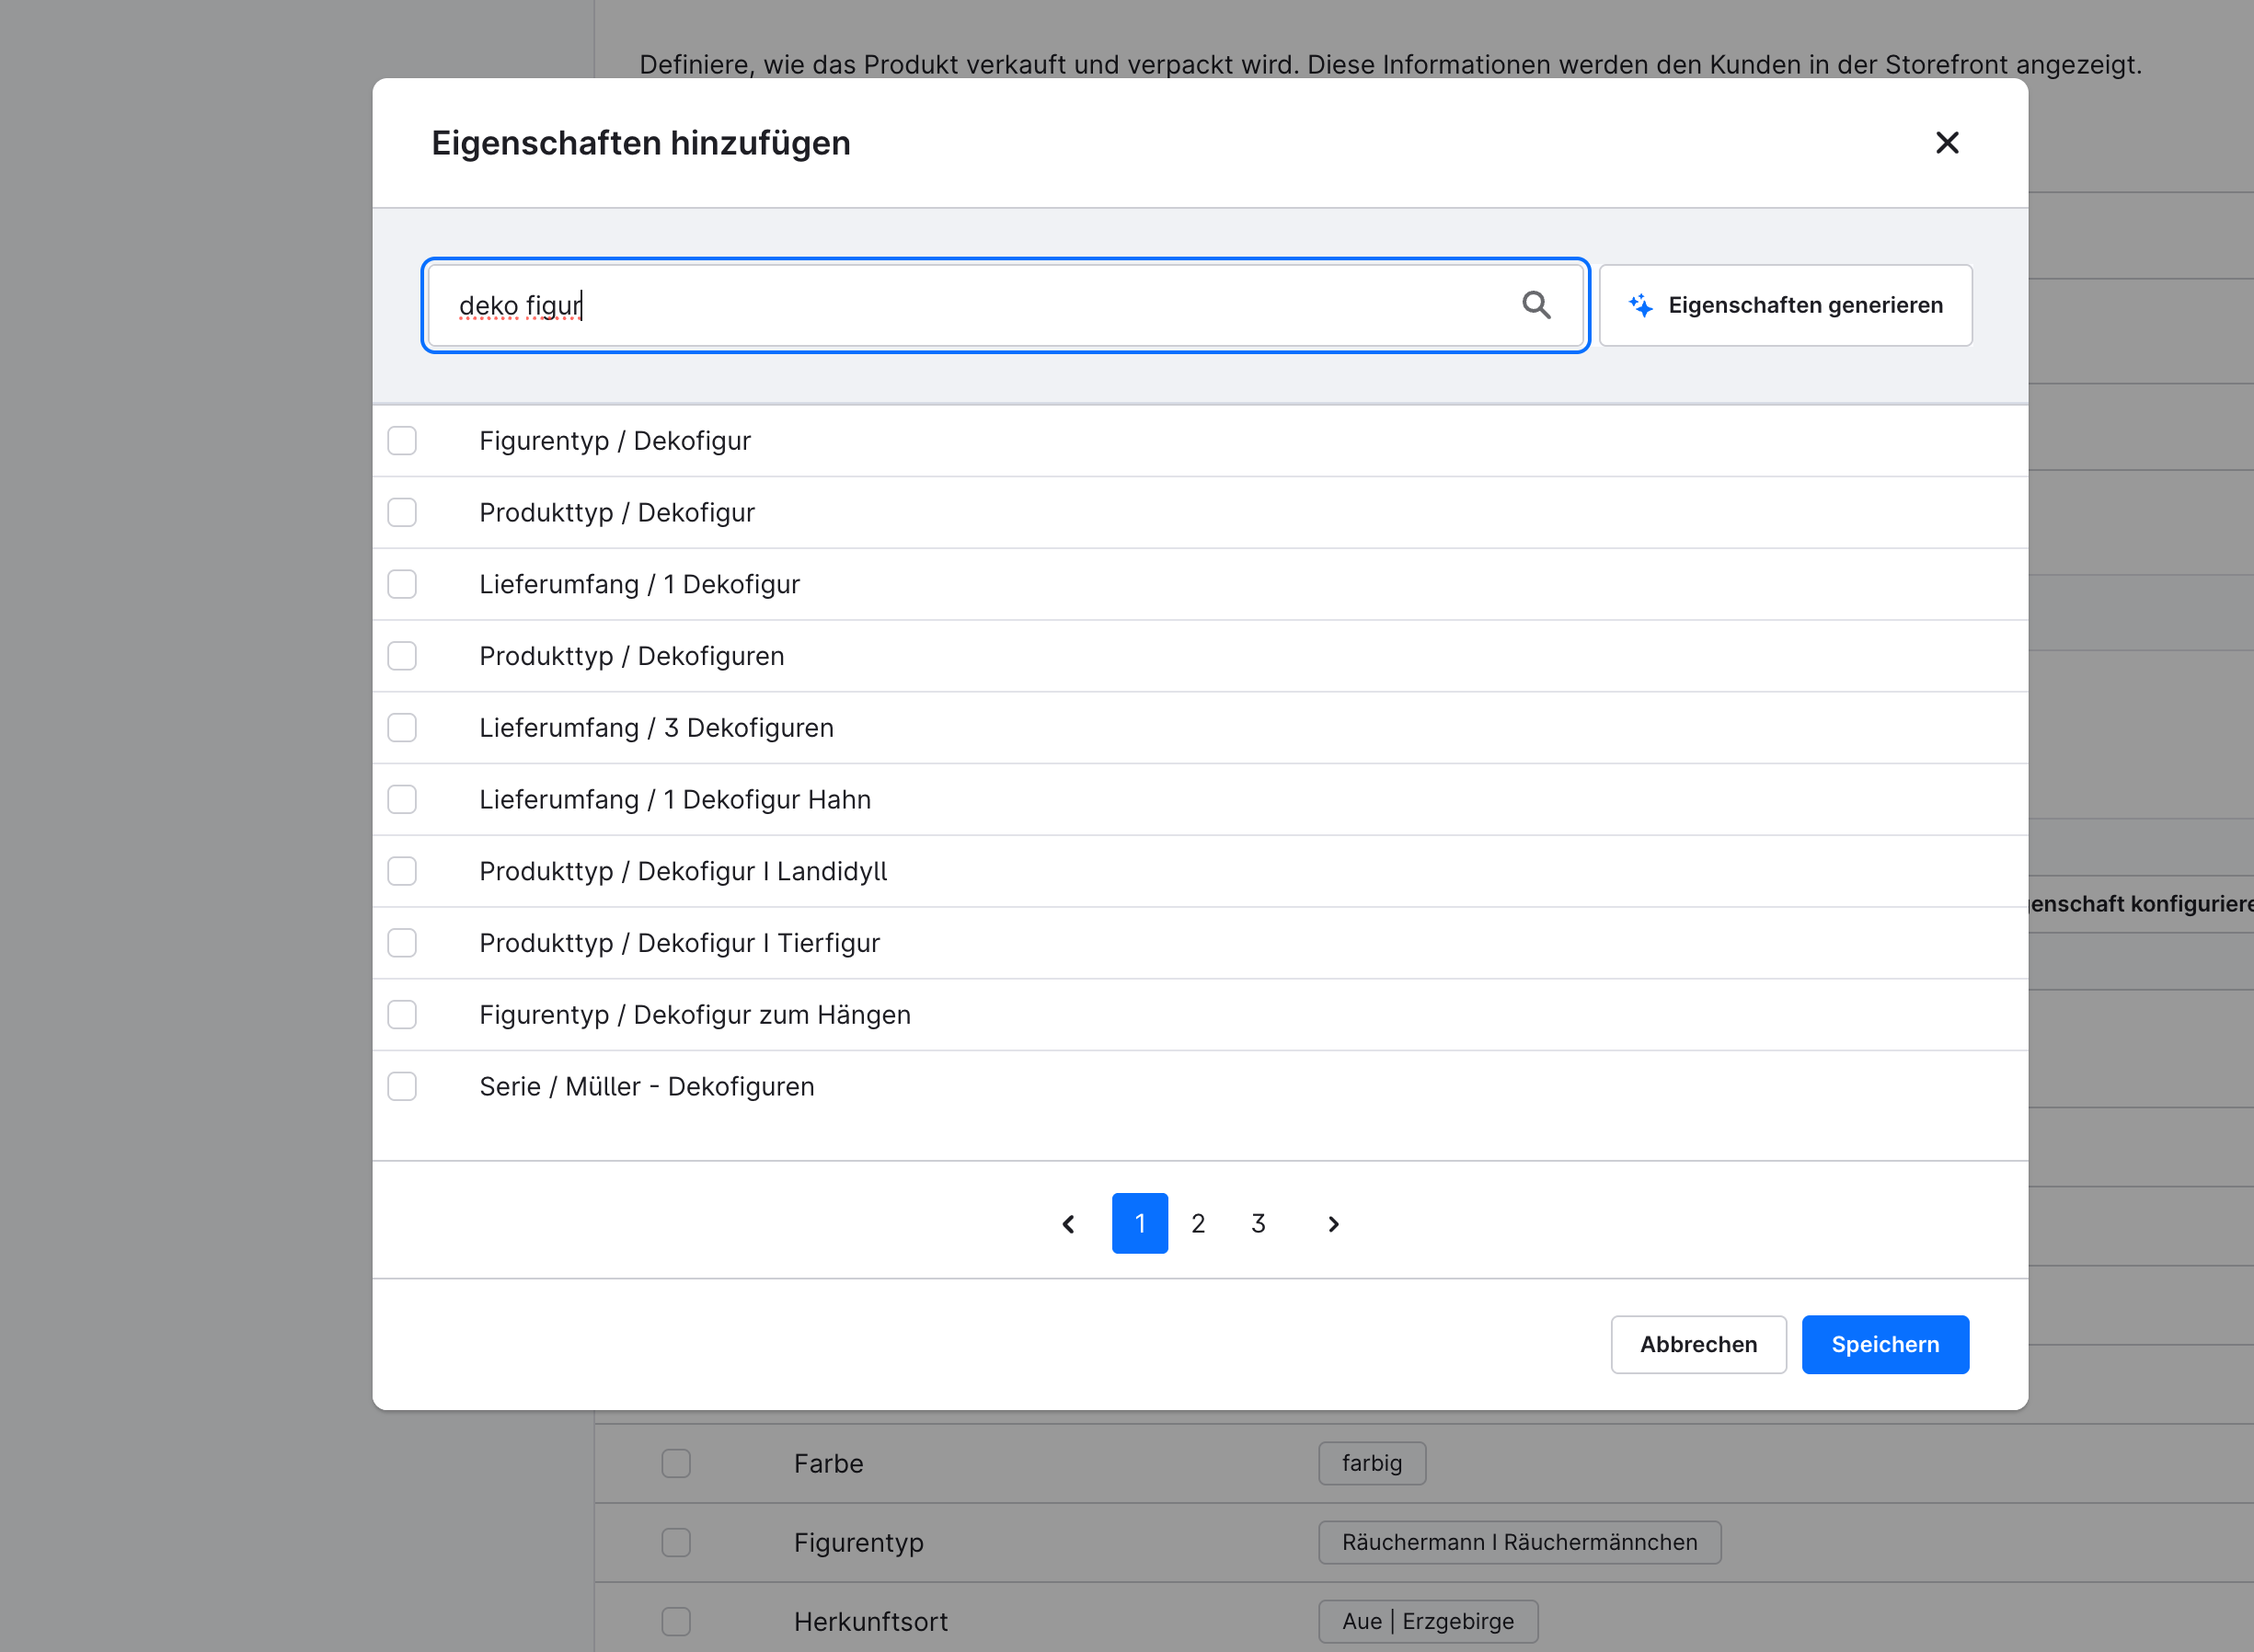The height and width of the screenshot is (1652, 2254).
Task: Focus the search field containing 'deko figur'
Action: click(x=1005, y=305)
